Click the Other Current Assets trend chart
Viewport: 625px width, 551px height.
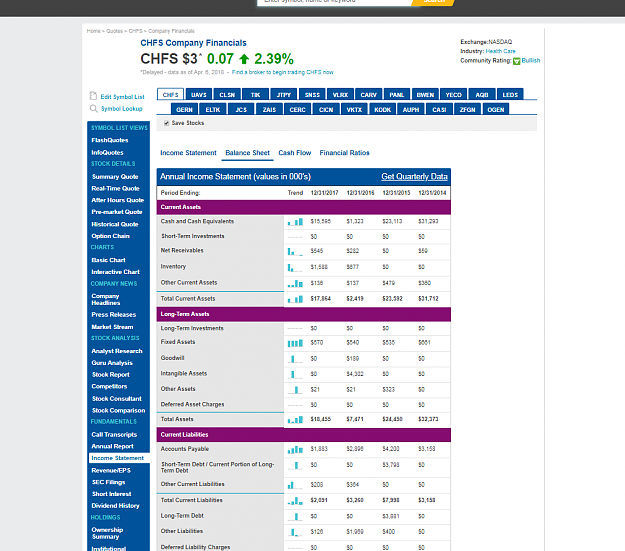295,283
